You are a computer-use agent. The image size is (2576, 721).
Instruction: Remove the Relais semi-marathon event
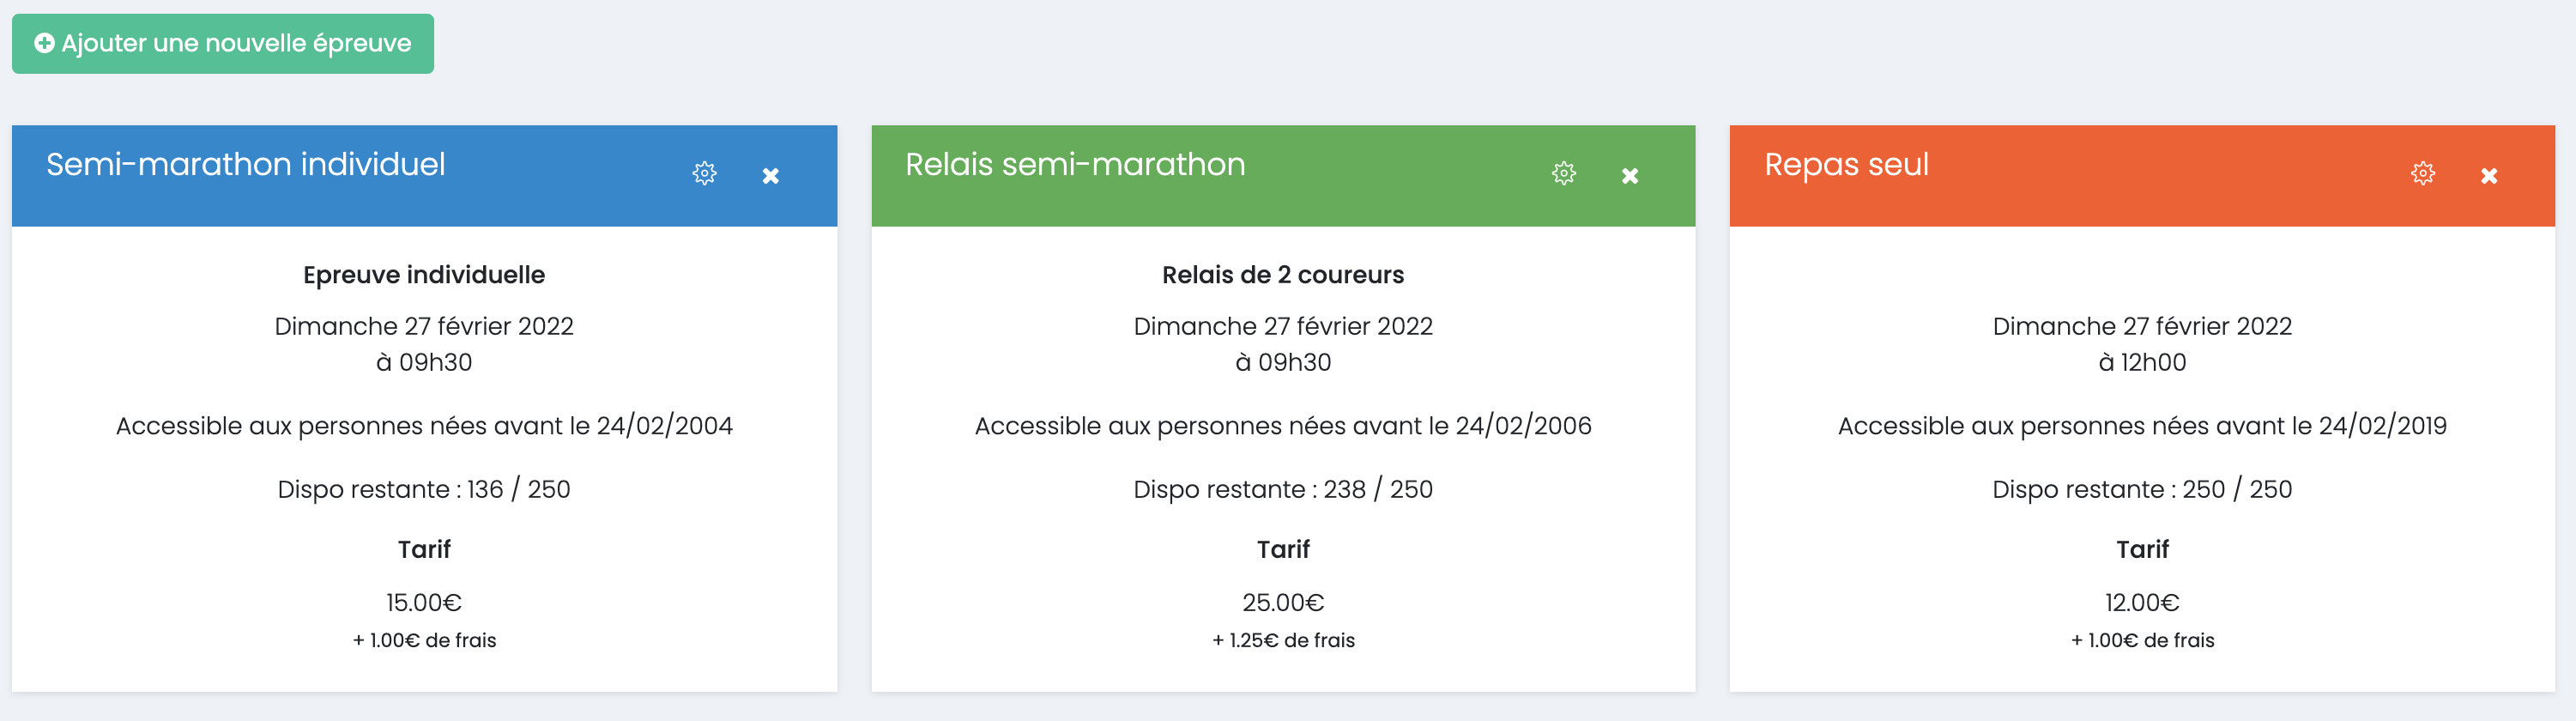pos(1629,176)
